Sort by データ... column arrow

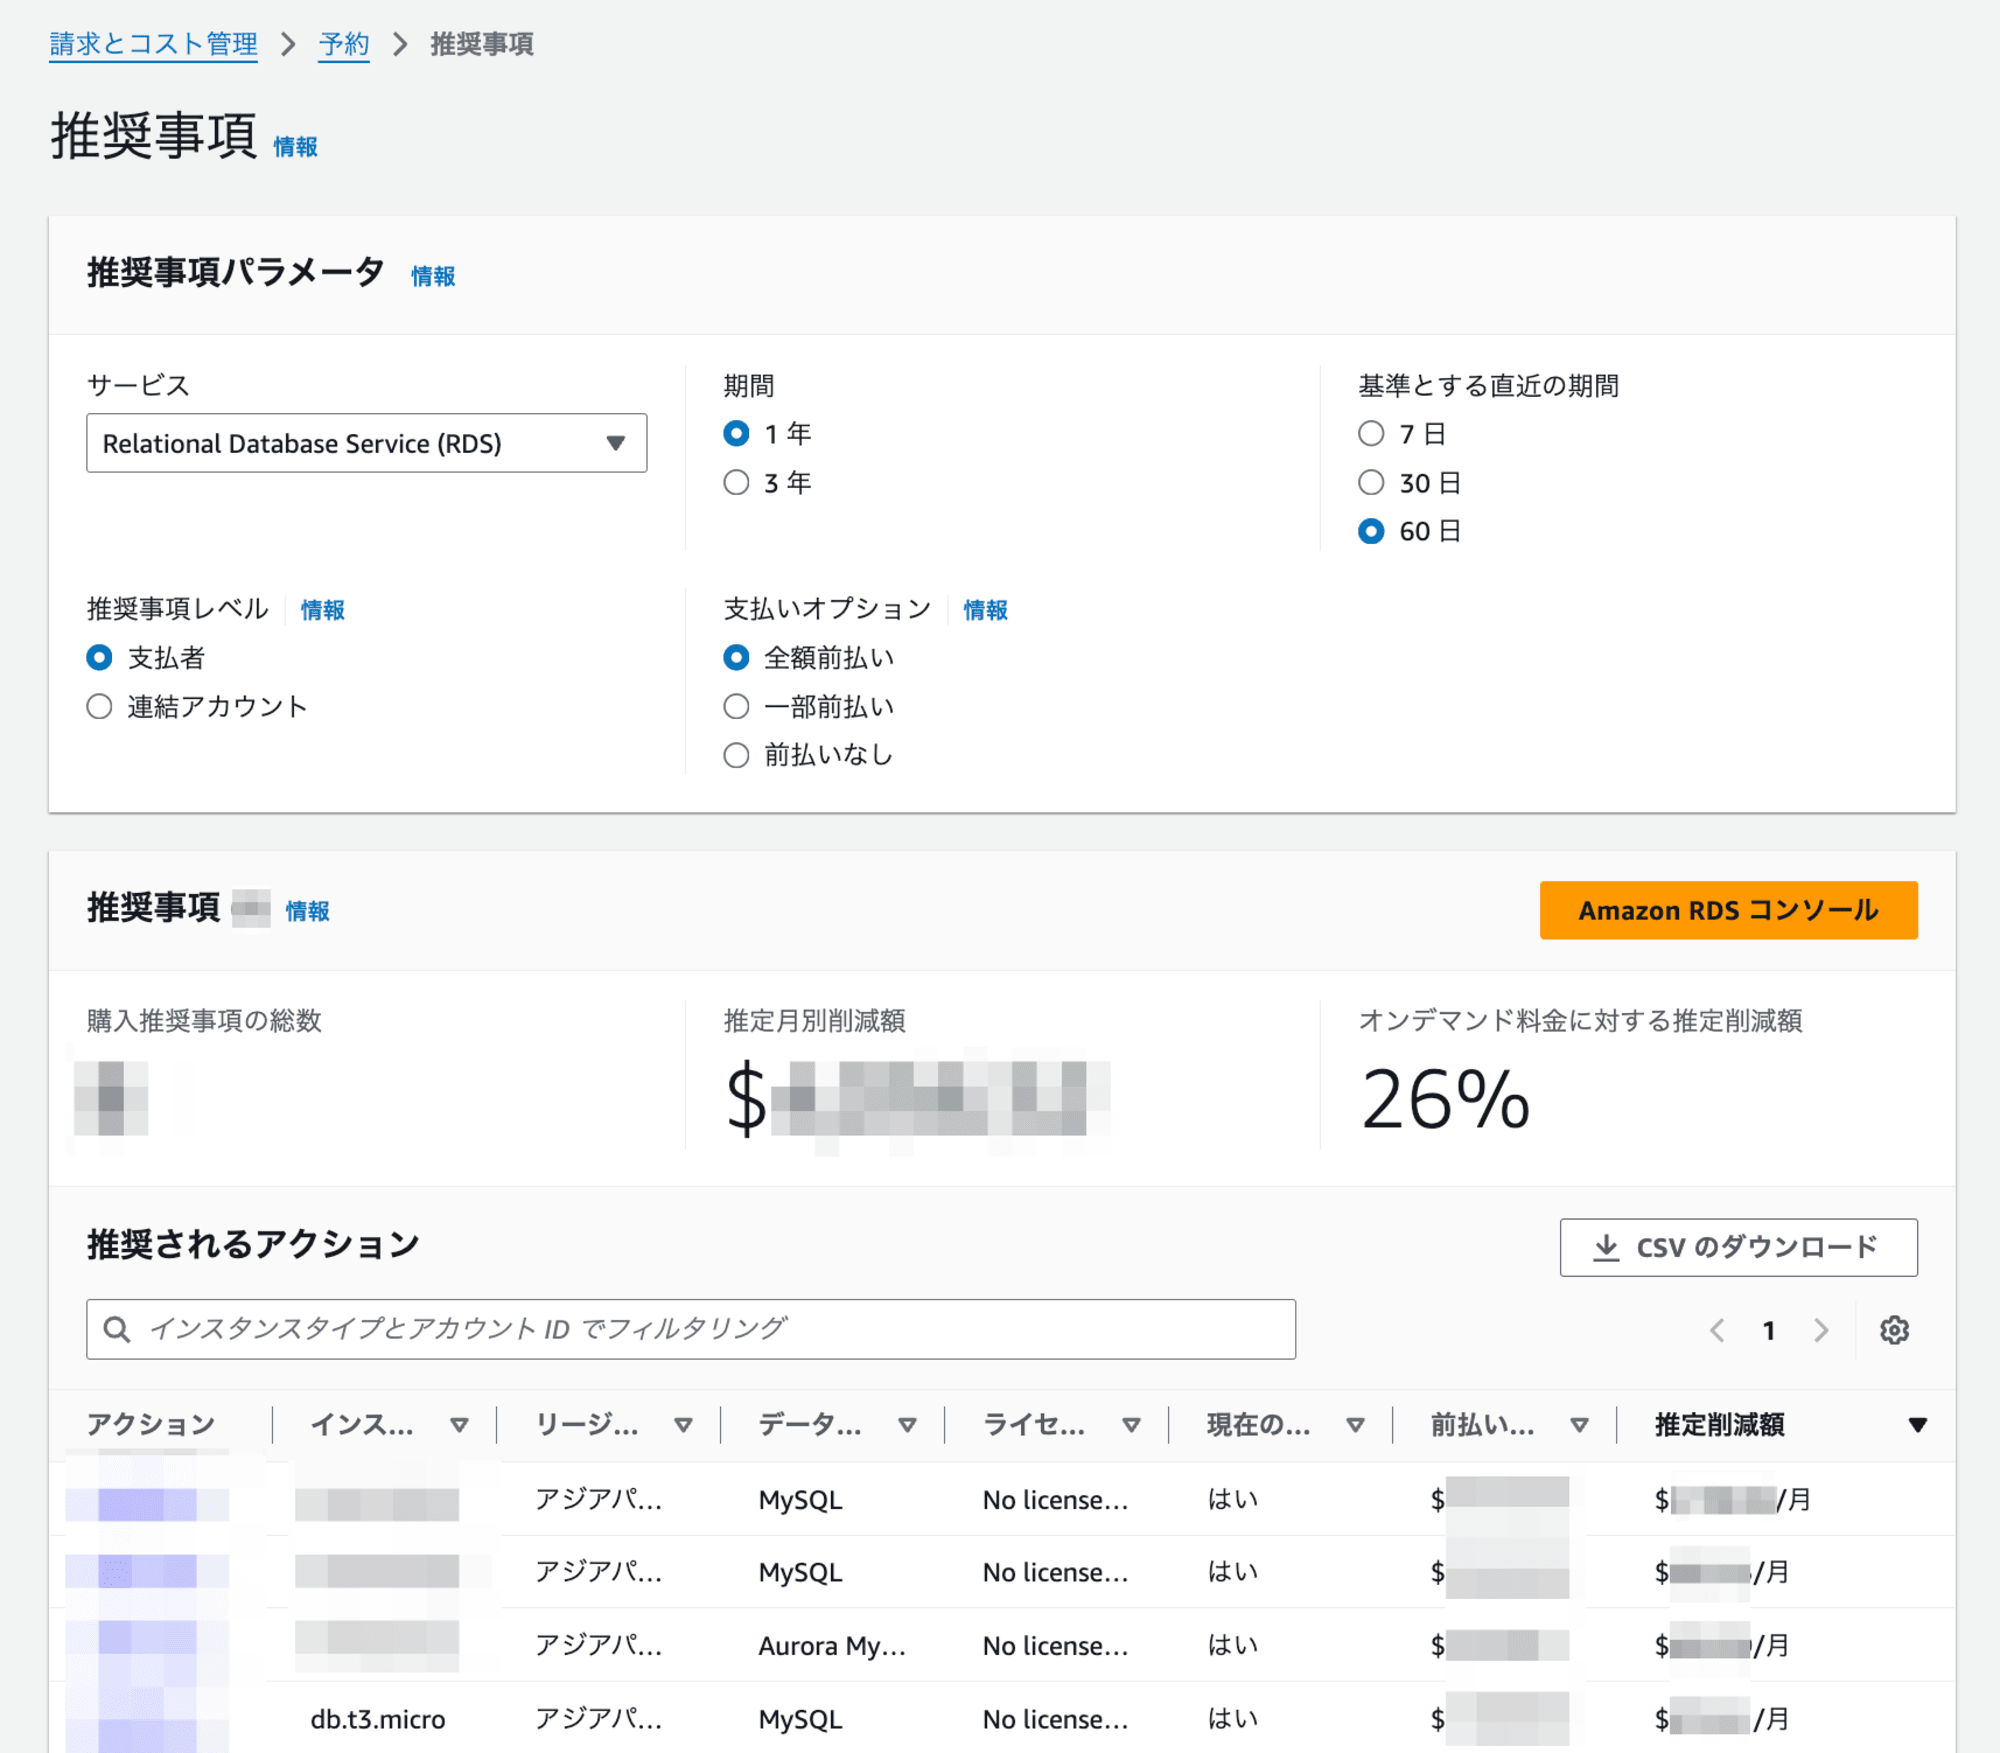click(x=907, y=1425)
